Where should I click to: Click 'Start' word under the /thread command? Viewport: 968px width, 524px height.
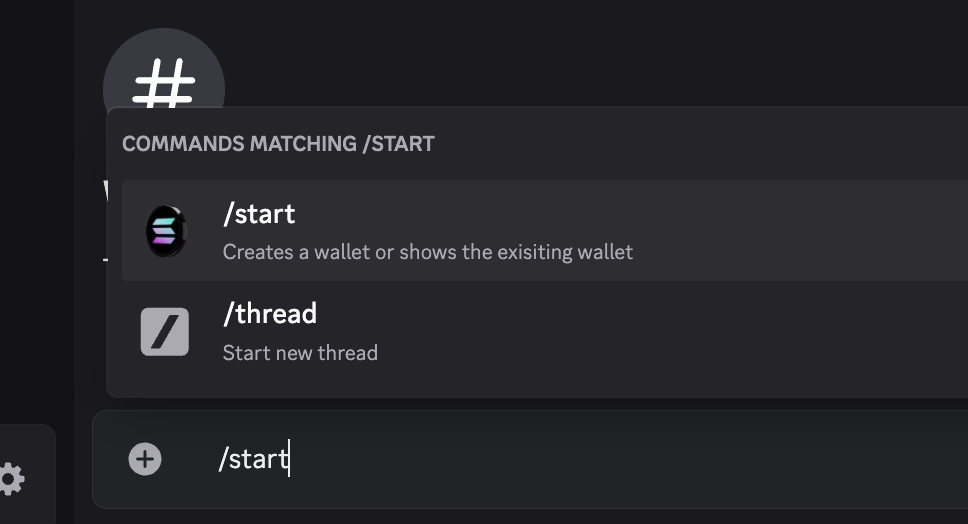click(244, 352)
